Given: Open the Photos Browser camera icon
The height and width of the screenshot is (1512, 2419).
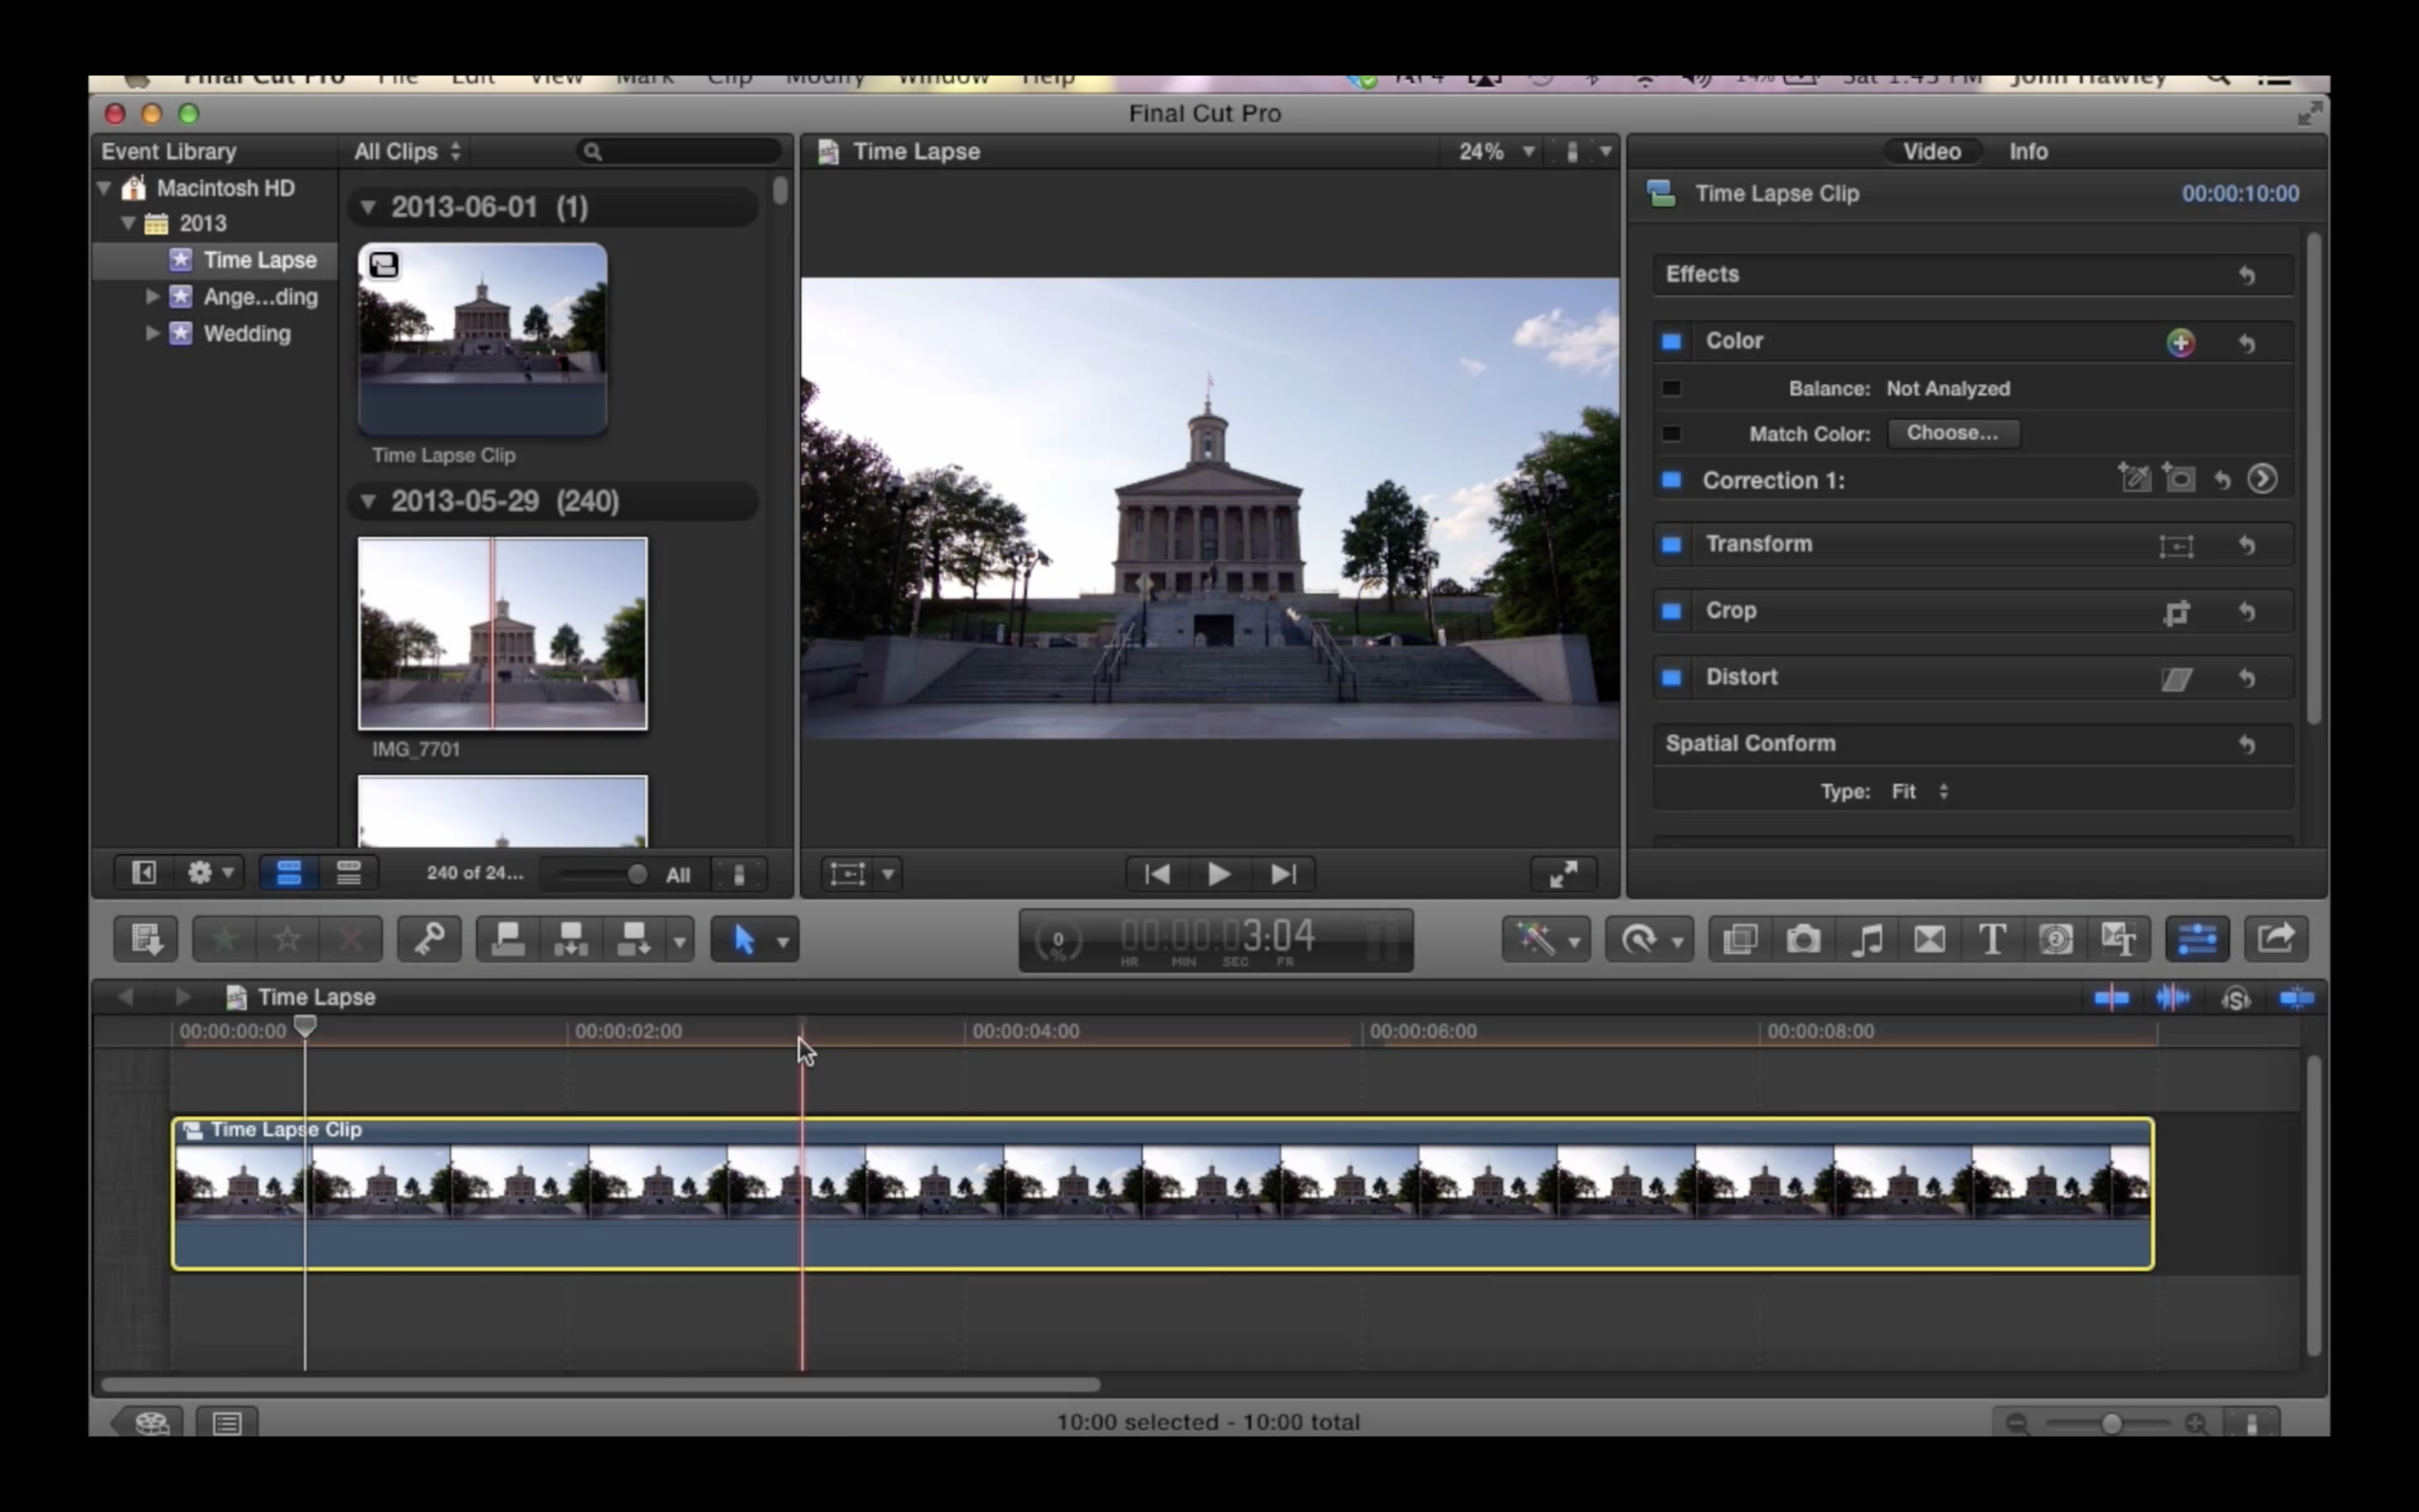Looking at the screenshot, I should tap(1803, 939).
